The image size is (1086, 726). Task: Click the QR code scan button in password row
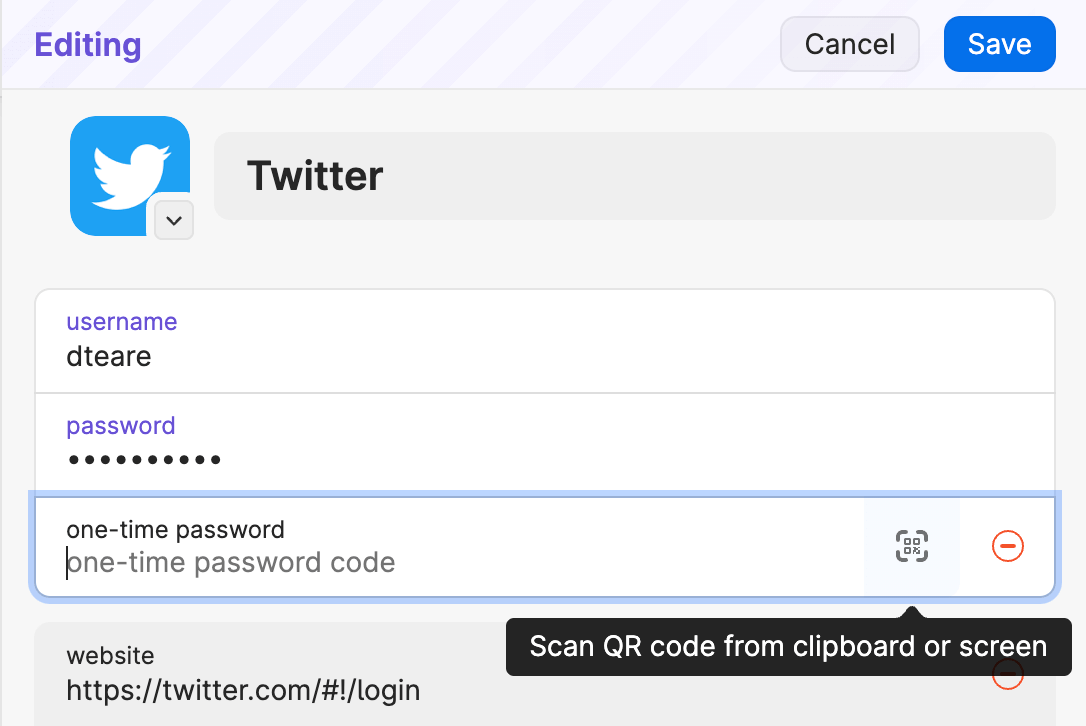point(911,546)
